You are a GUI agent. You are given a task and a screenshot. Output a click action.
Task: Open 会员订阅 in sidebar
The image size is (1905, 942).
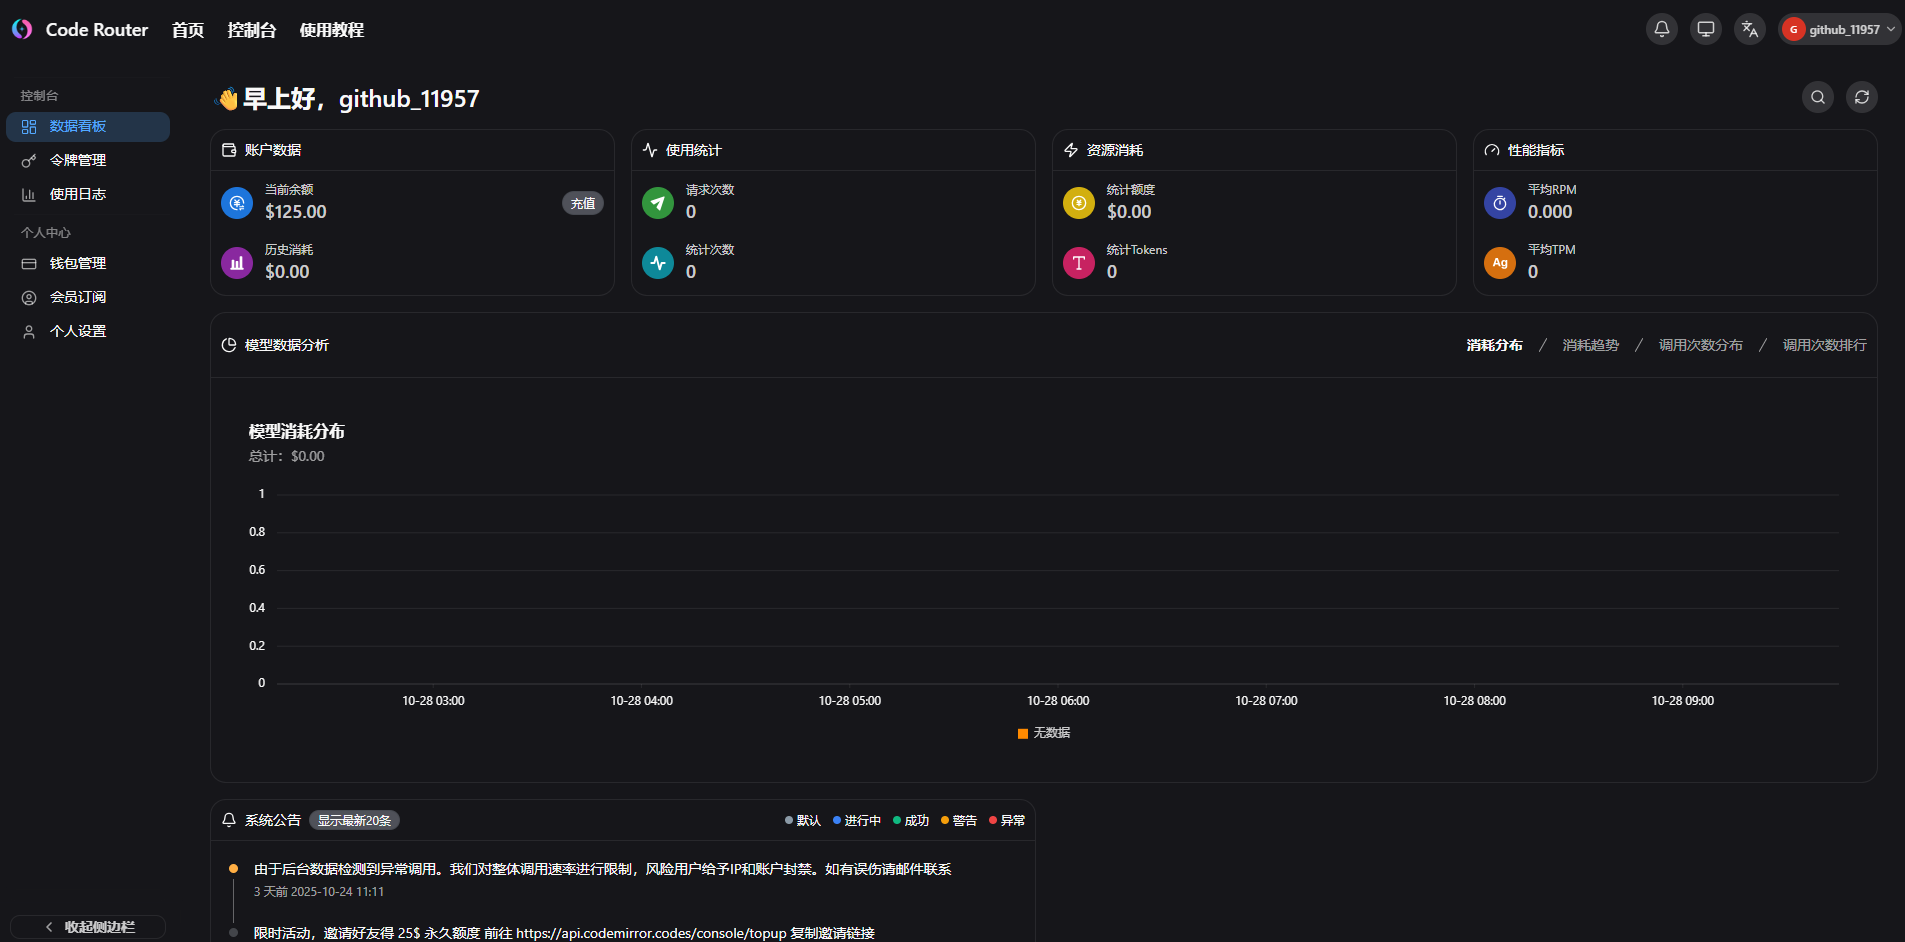pyautogui.click(x=88, y=297)
